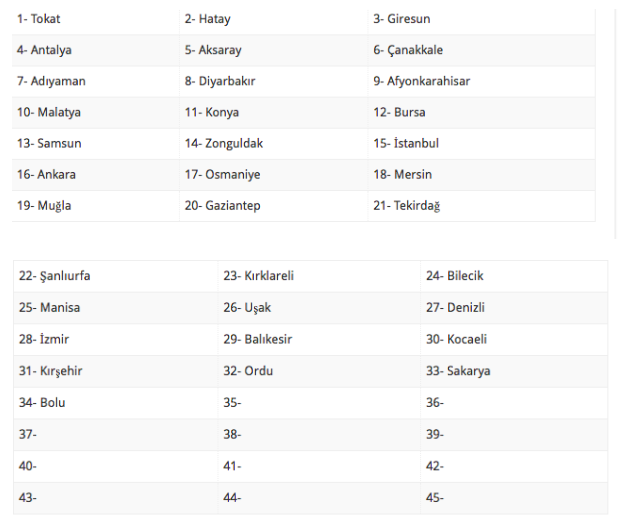Click the empty cell numbered 45-
This screenshot has height=524, width=620.
click(435, 497)
